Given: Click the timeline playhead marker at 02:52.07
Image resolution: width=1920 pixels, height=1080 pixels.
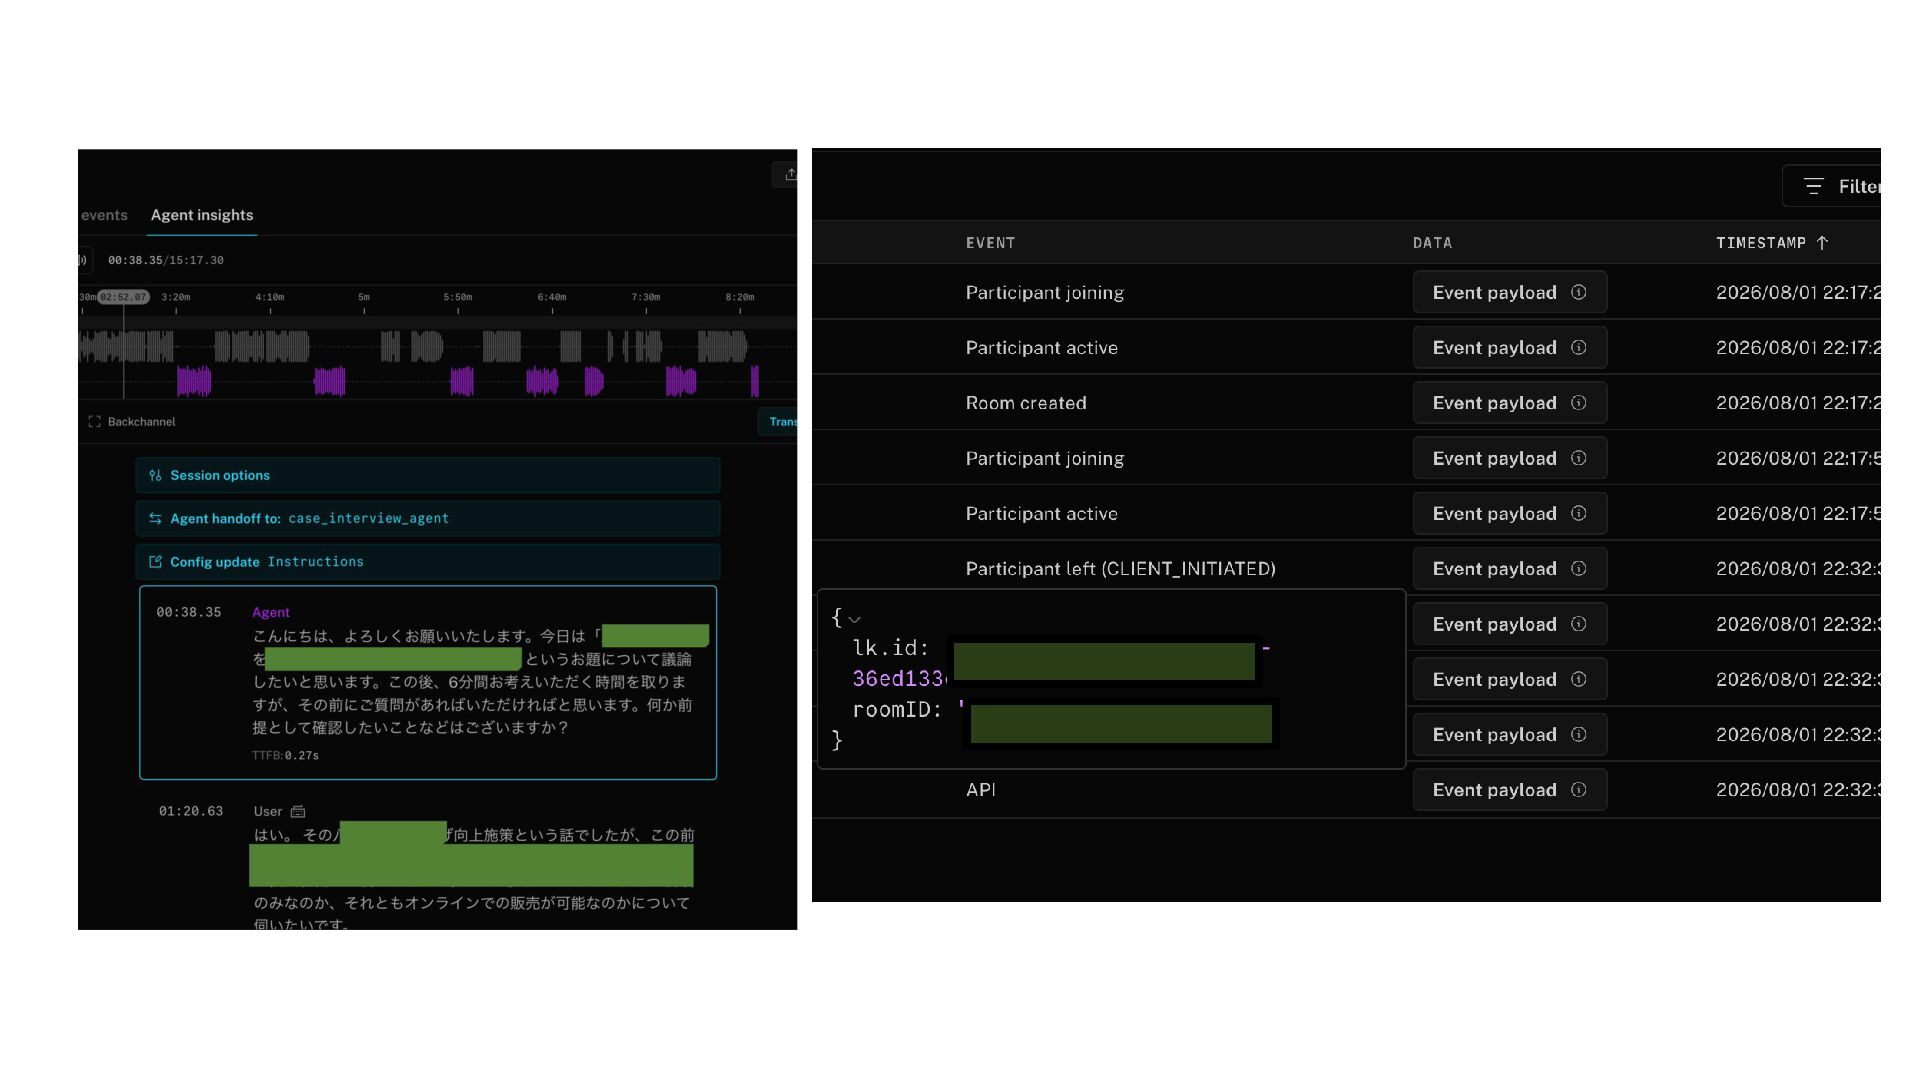Looking at the screenshot, I should point(123,297).
